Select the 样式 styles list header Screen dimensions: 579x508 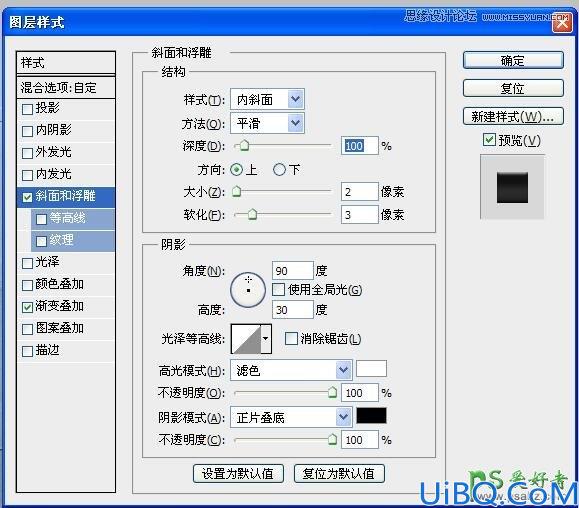[66, 63]
